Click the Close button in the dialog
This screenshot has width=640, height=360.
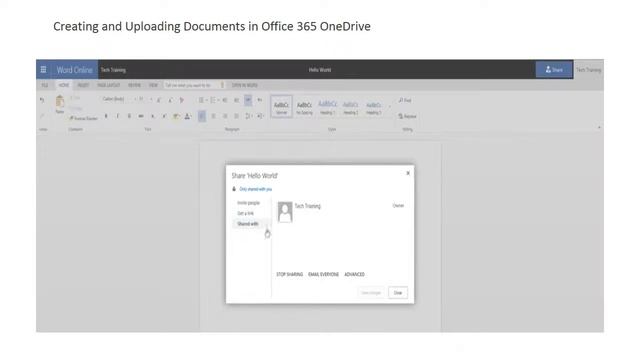click(398, 293)
